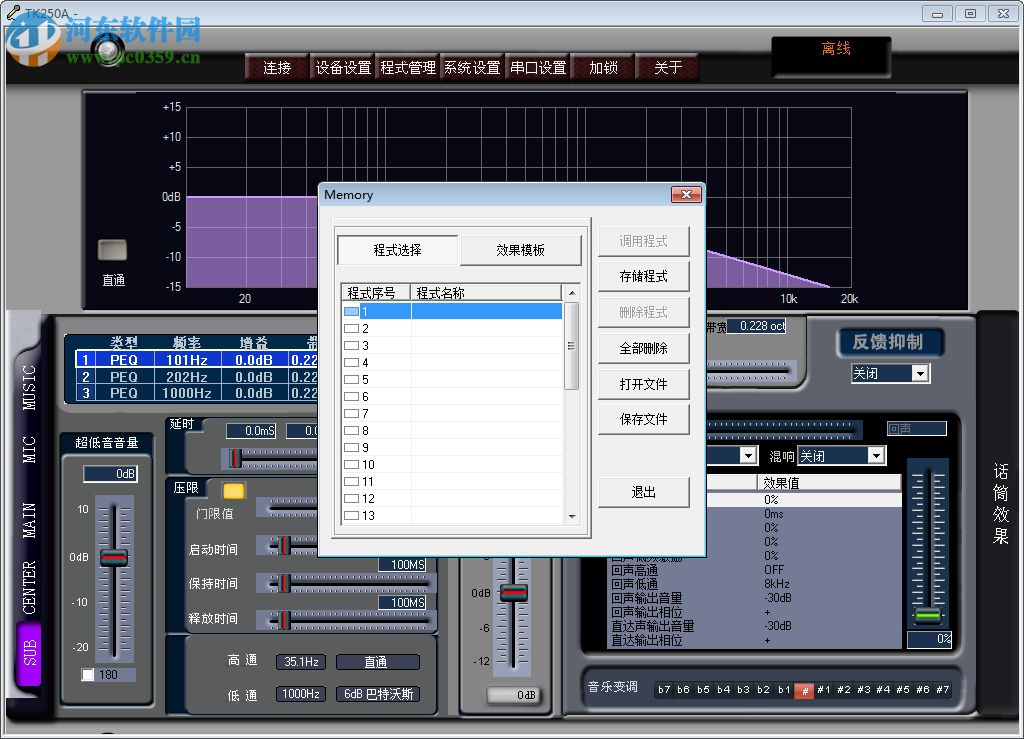Image resolution: width=1024 pixels, height=739 pixels.
Task: Open the dropdown left of the 混响 label
Action: 733,455
